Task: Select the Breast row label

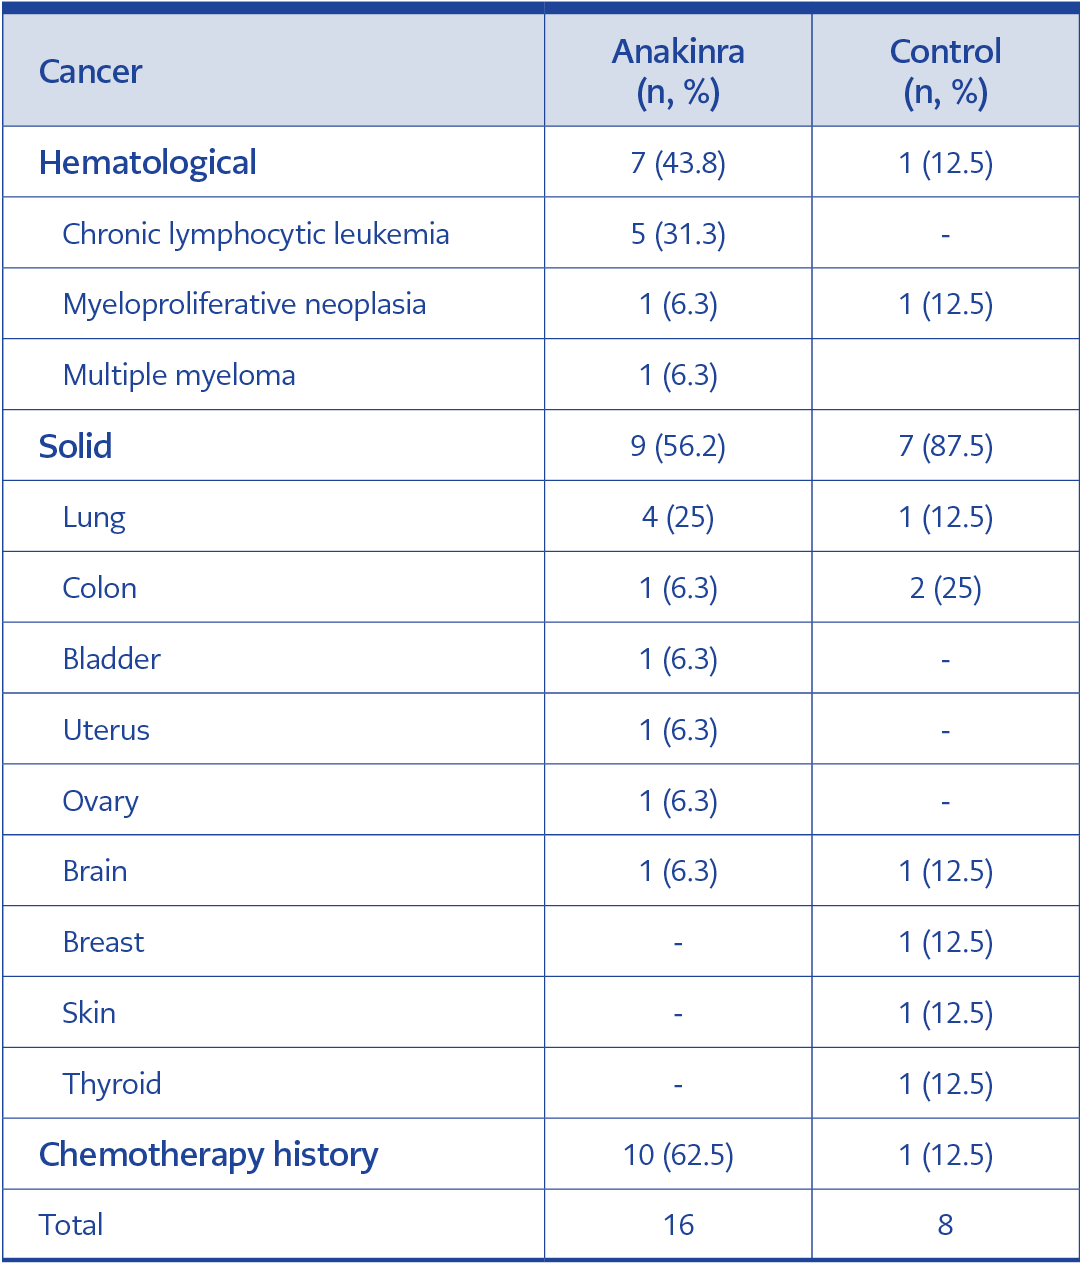Action: [103, 942]
